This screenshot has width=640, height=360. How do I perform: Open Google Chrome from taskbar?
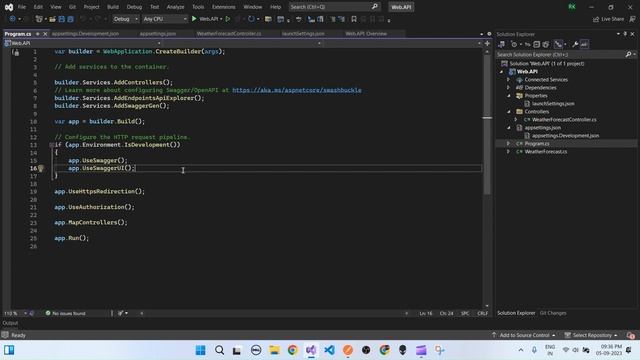tap(293, 350)
